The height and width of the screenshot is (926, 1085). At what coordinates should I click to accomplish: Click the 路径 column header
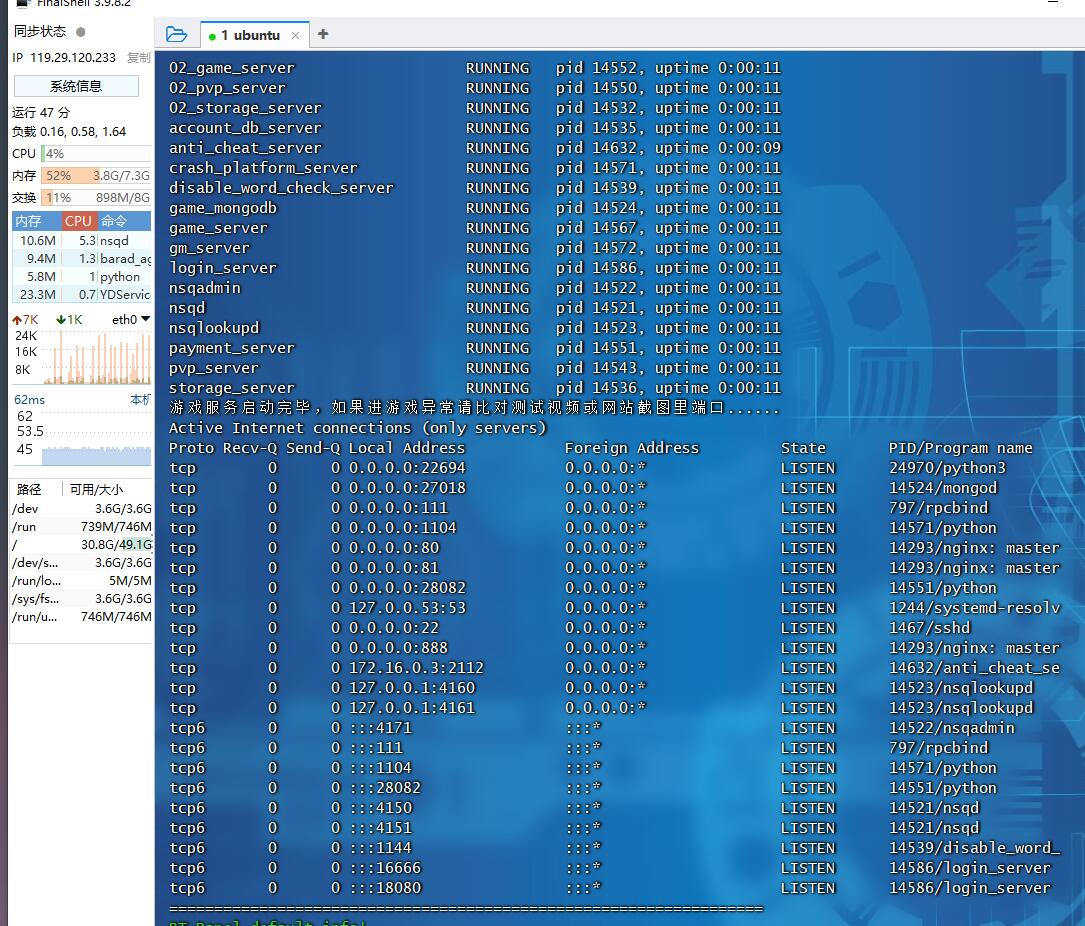coord(29,489)
